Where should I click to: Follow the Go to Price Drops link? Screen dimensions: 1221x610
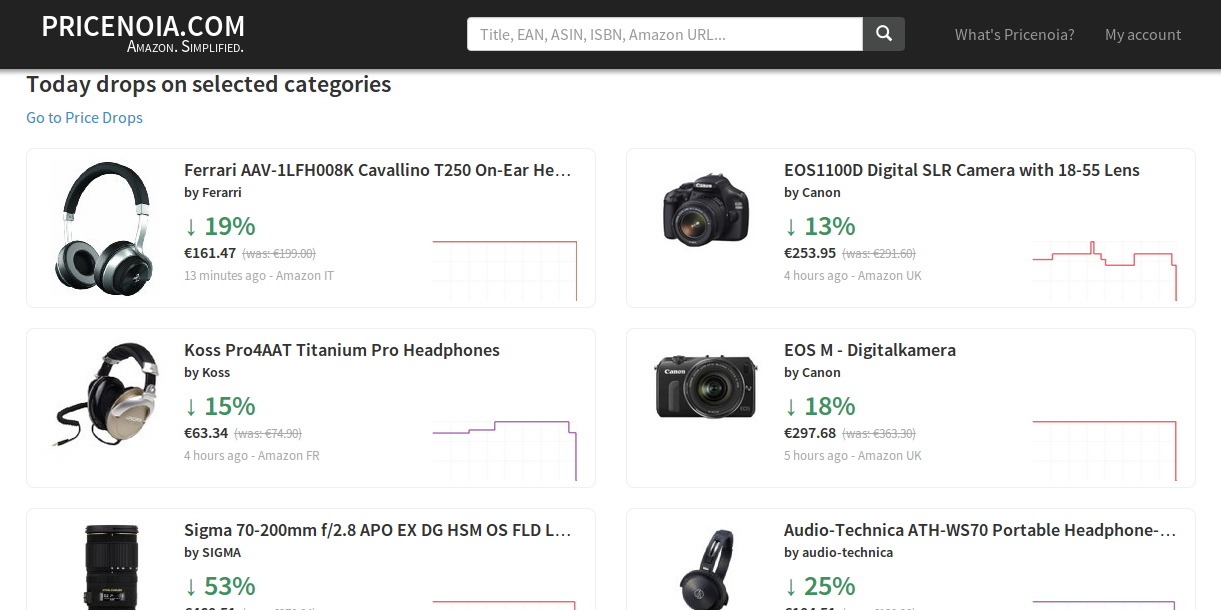[x=84, y=118]
